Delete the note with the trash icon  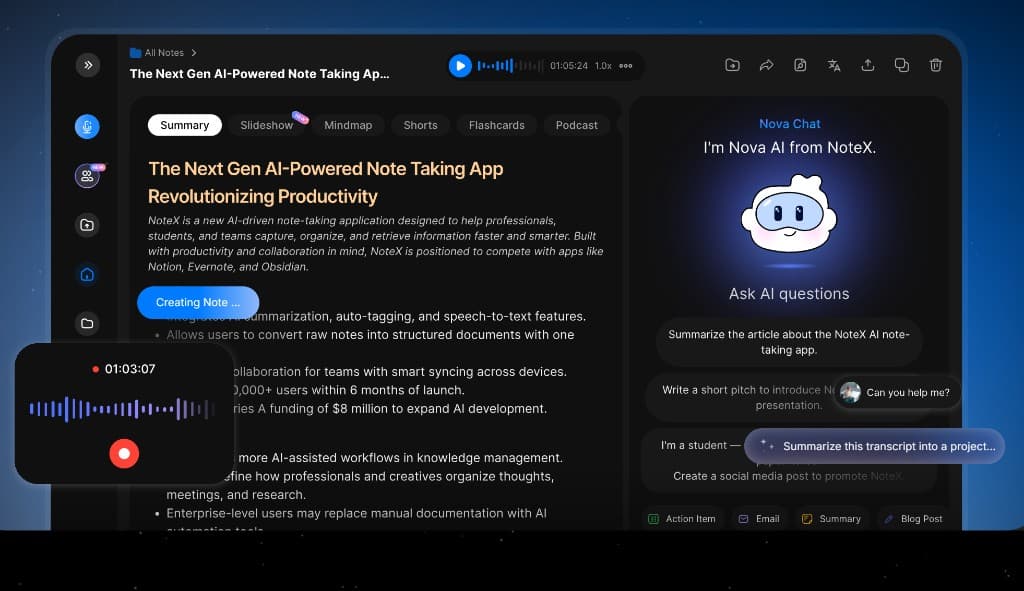[935, 64]
